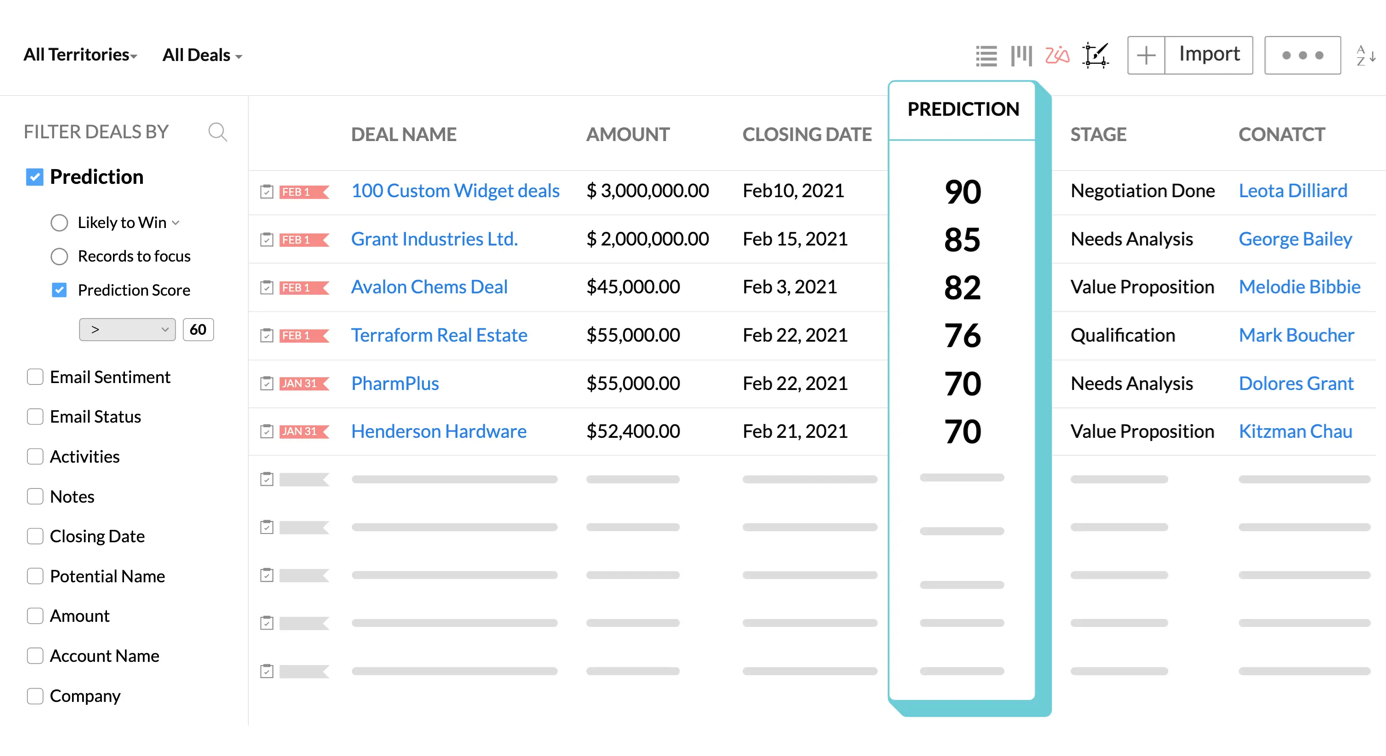Uncheck the Prediction filter checkbox
Image resolution: width=1386 pixels, height=756 pixels.
coord(35,177)
